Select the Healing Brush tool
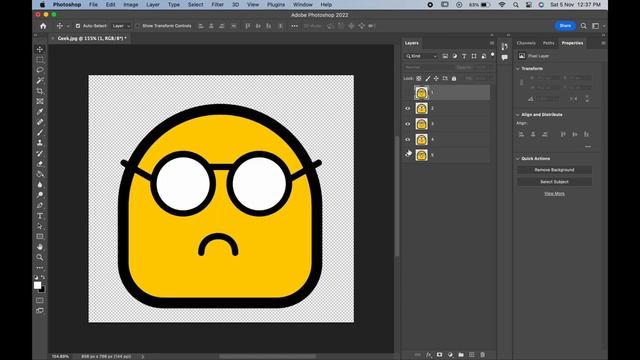 click(40, 122)
